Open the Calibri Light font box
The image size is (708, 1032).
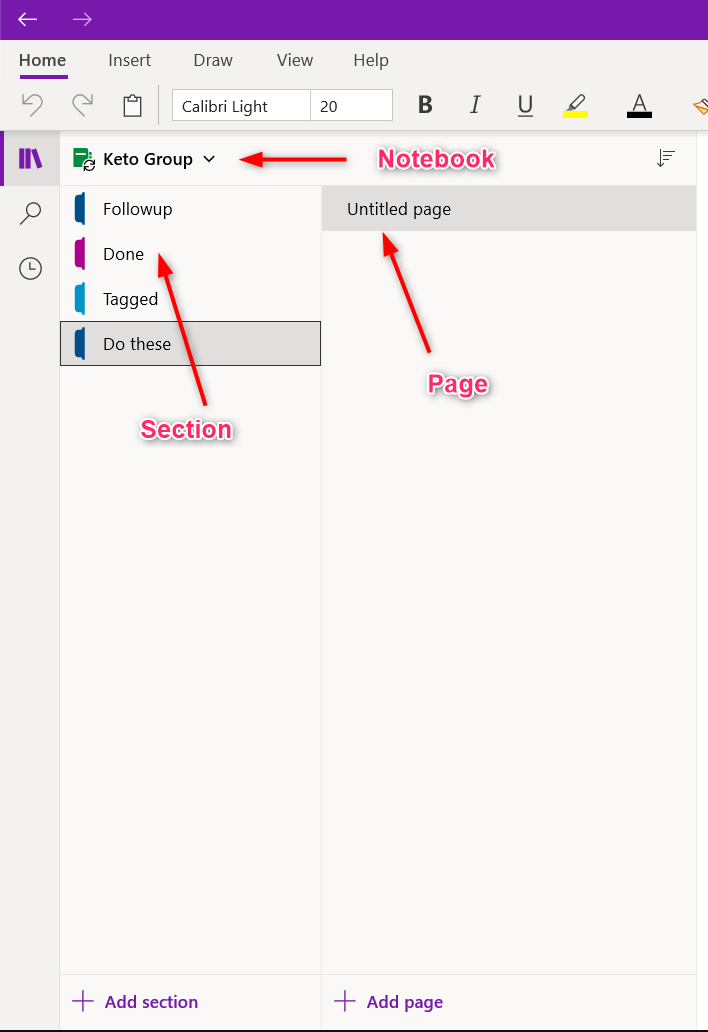point(241,105)
